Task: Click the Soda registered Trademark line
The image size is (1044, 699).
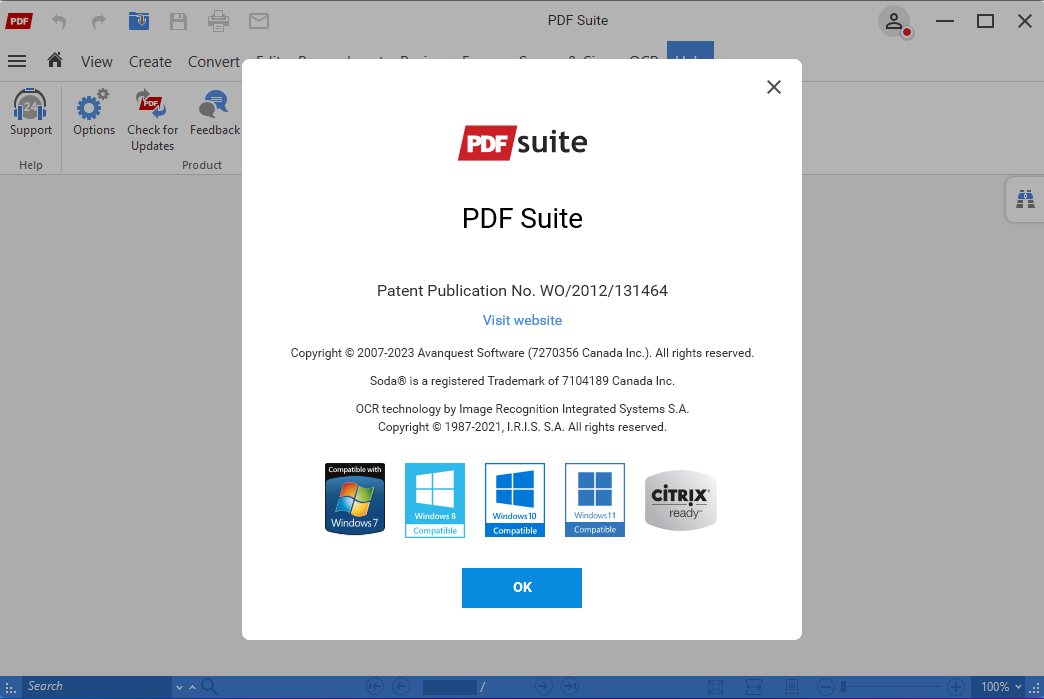Action: point(522,381)
